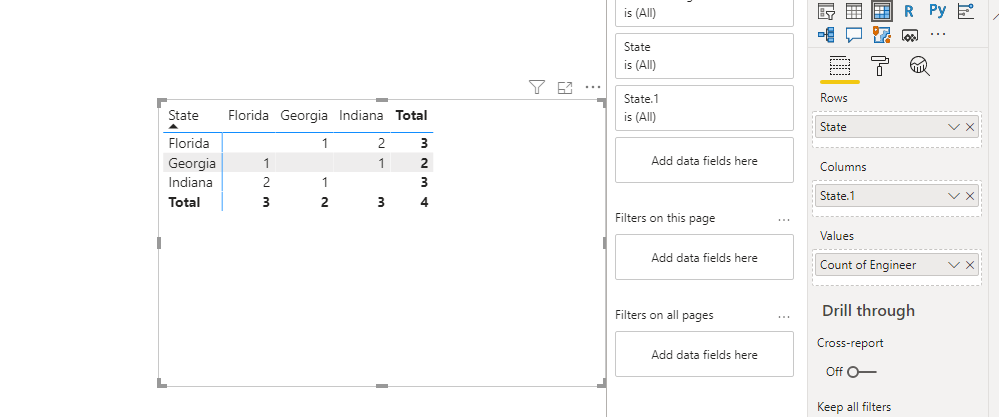Open more options ellipsis above matrix
999x417 pixels.
[x=593, y=87]
